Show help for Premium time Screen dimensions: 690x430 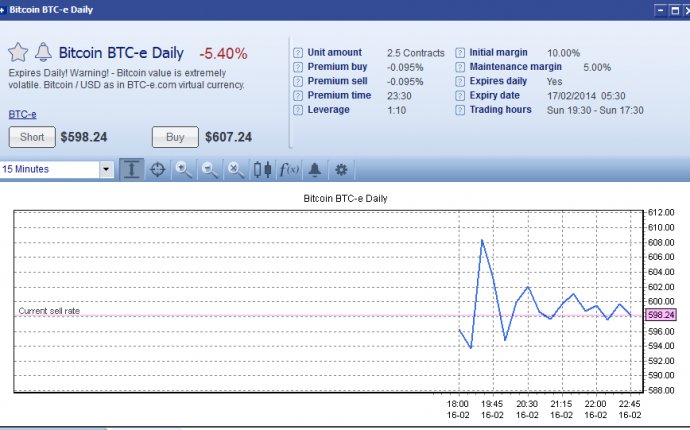[x=298, y=96]
